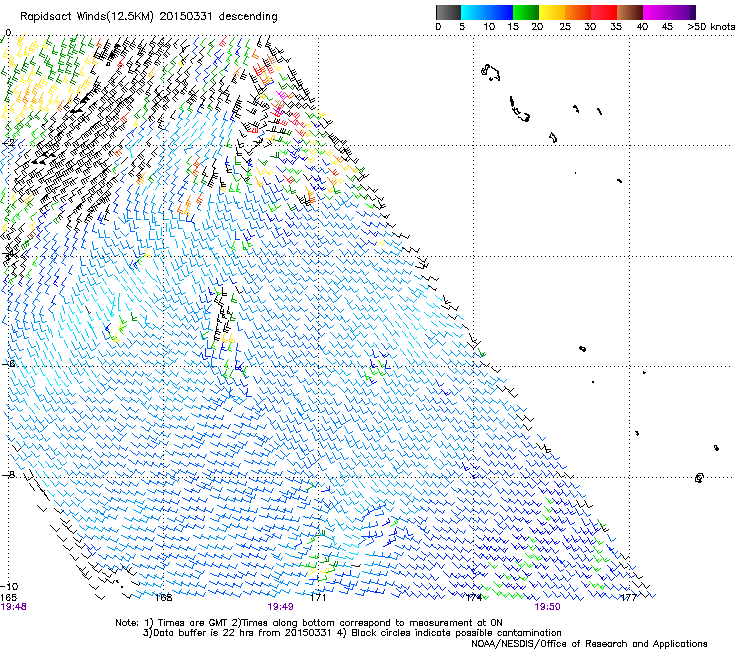Click the purple '19:50' time label
This screenshot has height=650, width=740.
pyautogui.click(x=547, y=607)
